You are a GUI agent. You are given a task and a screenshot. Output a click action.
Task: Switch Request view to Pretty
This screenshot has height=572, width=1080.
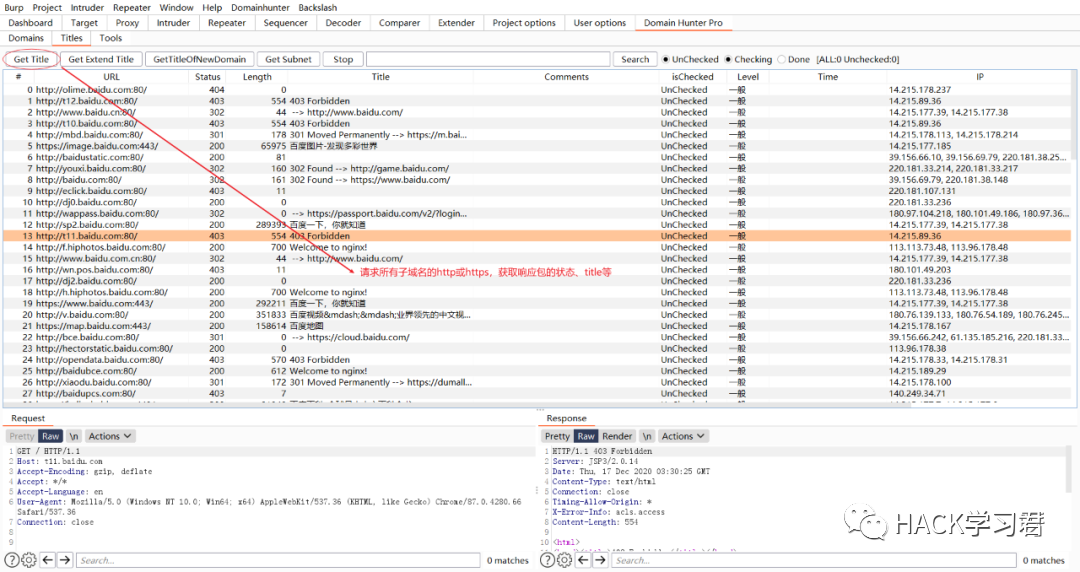point(22,436)
